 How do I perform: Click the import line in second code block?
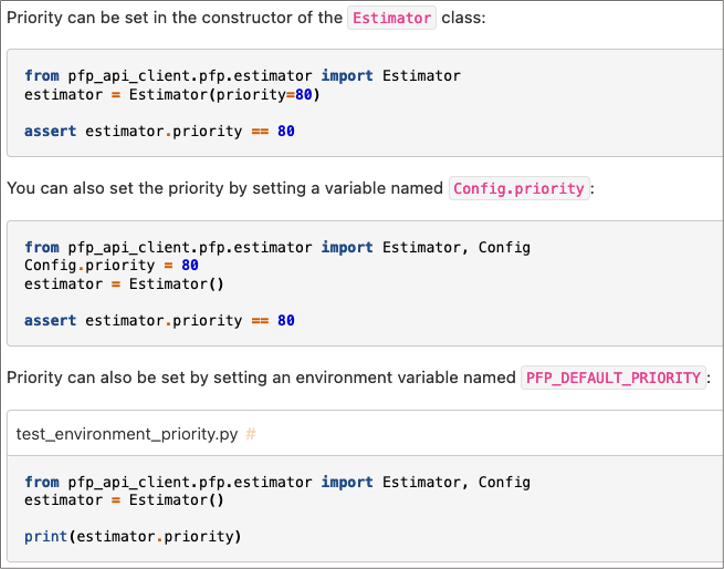276,247
